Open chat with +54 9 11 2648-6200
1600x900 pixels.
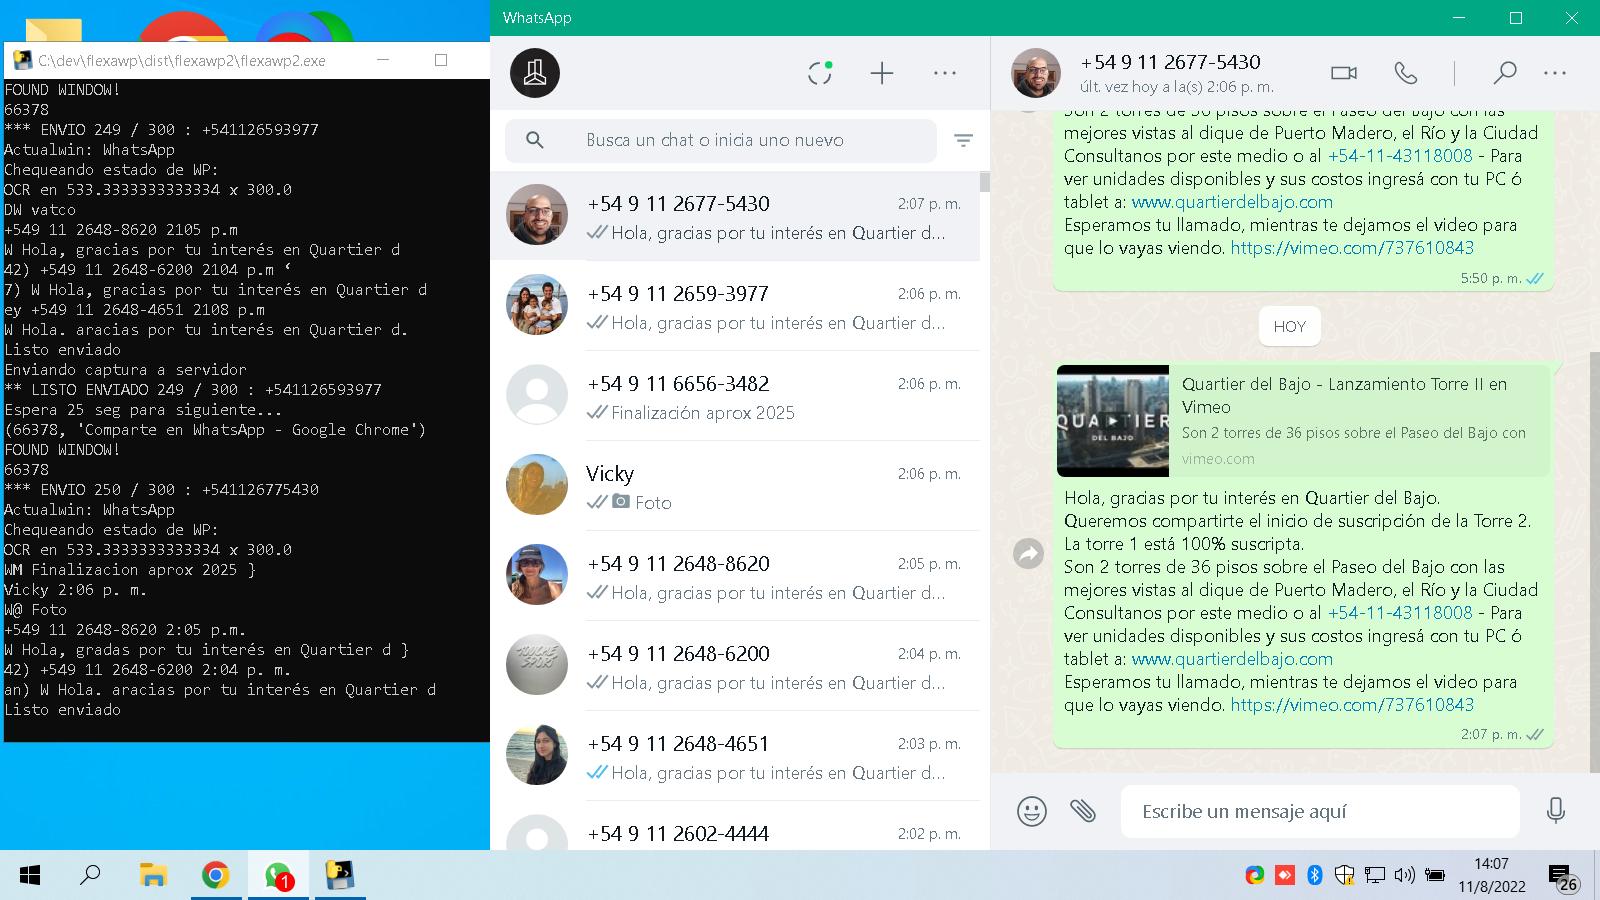coord(735,666)
